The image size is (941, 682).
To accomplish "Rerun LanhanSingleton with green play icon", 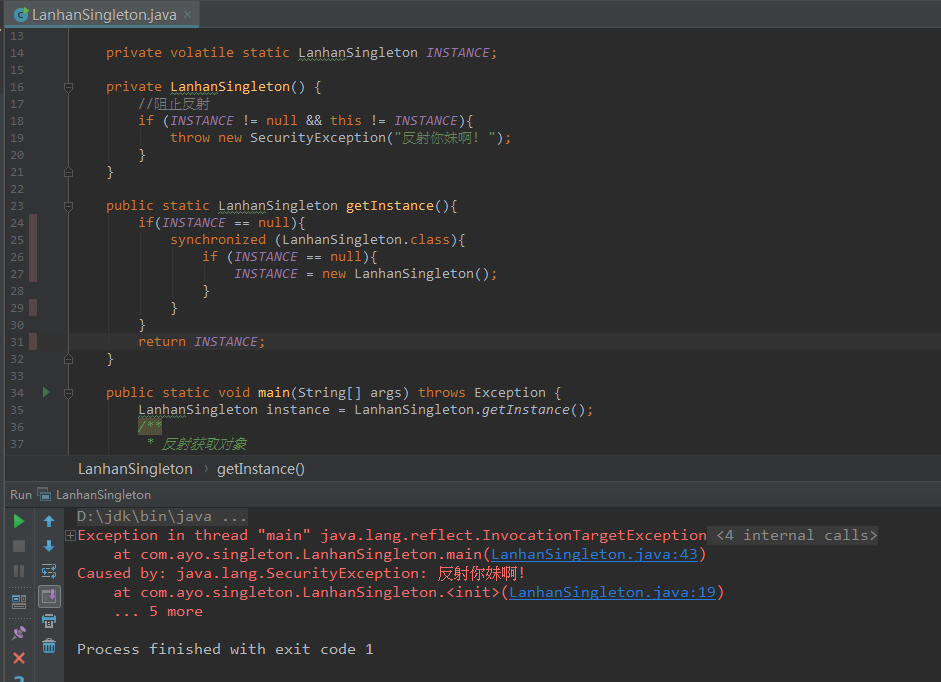I will (19, 521).
